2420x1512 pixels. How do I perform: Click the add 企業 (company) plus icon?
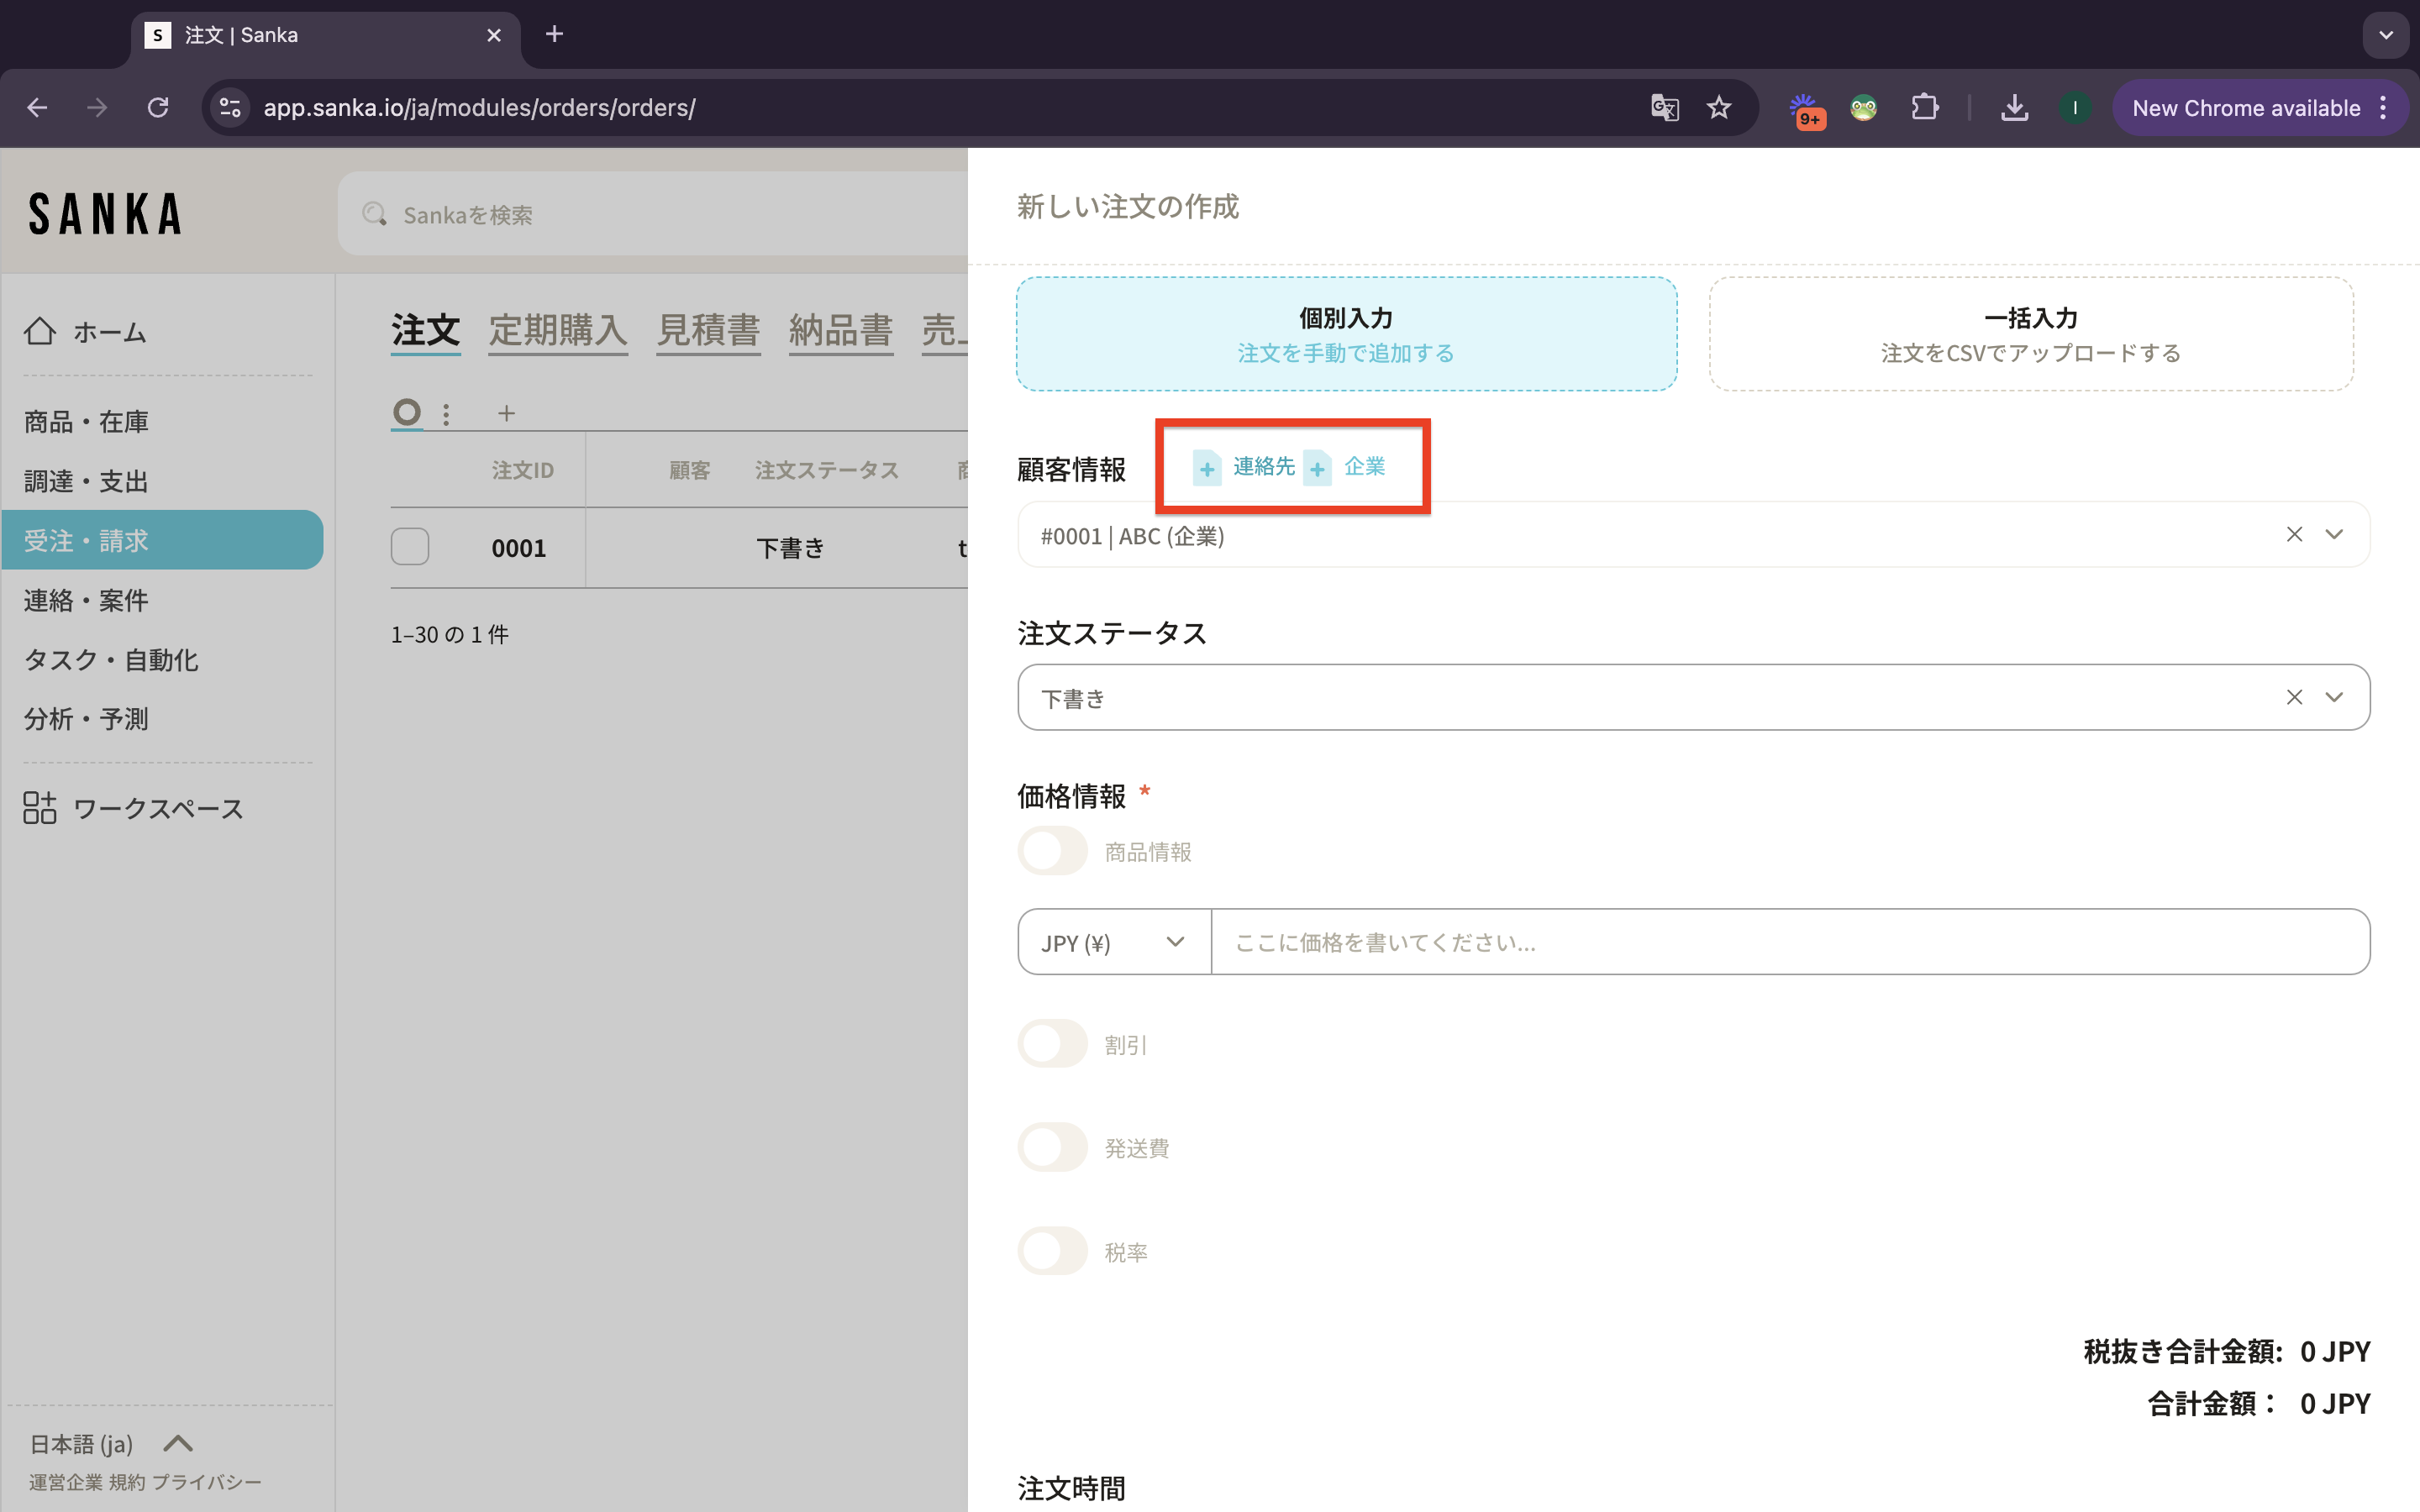click(1317, 468)
